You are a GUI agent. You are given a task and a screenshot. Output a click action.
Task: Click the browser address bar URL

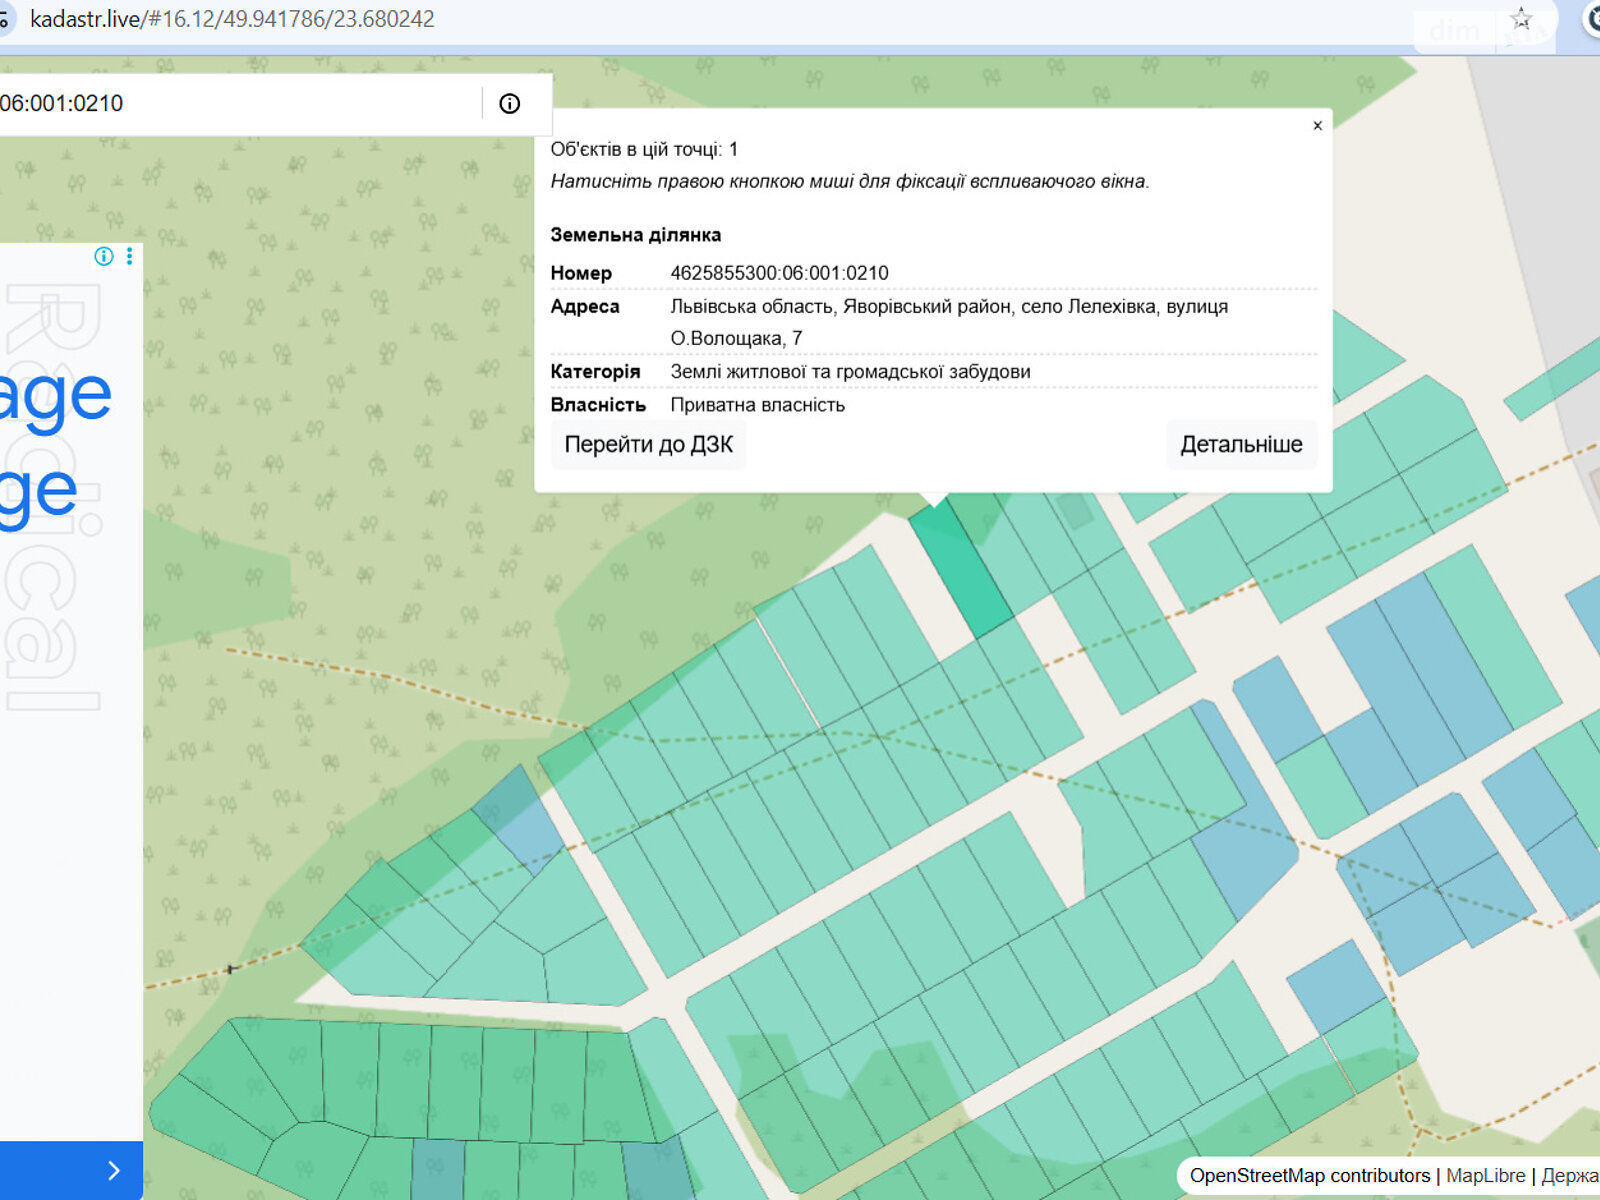[x=232, y=19]
